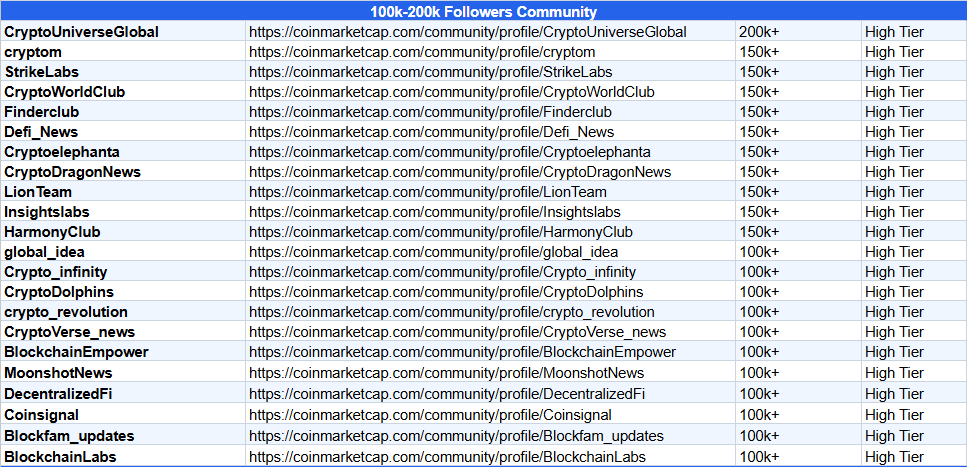This screenshot has height=467, width=967.
Task: Open the cryptom profile link
Action: point(422,52)
